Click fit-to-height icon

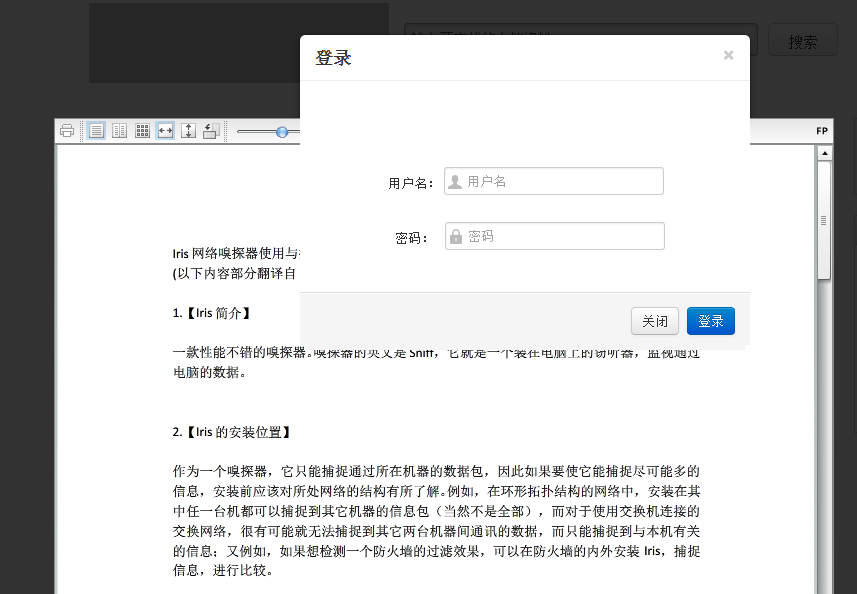188,131
